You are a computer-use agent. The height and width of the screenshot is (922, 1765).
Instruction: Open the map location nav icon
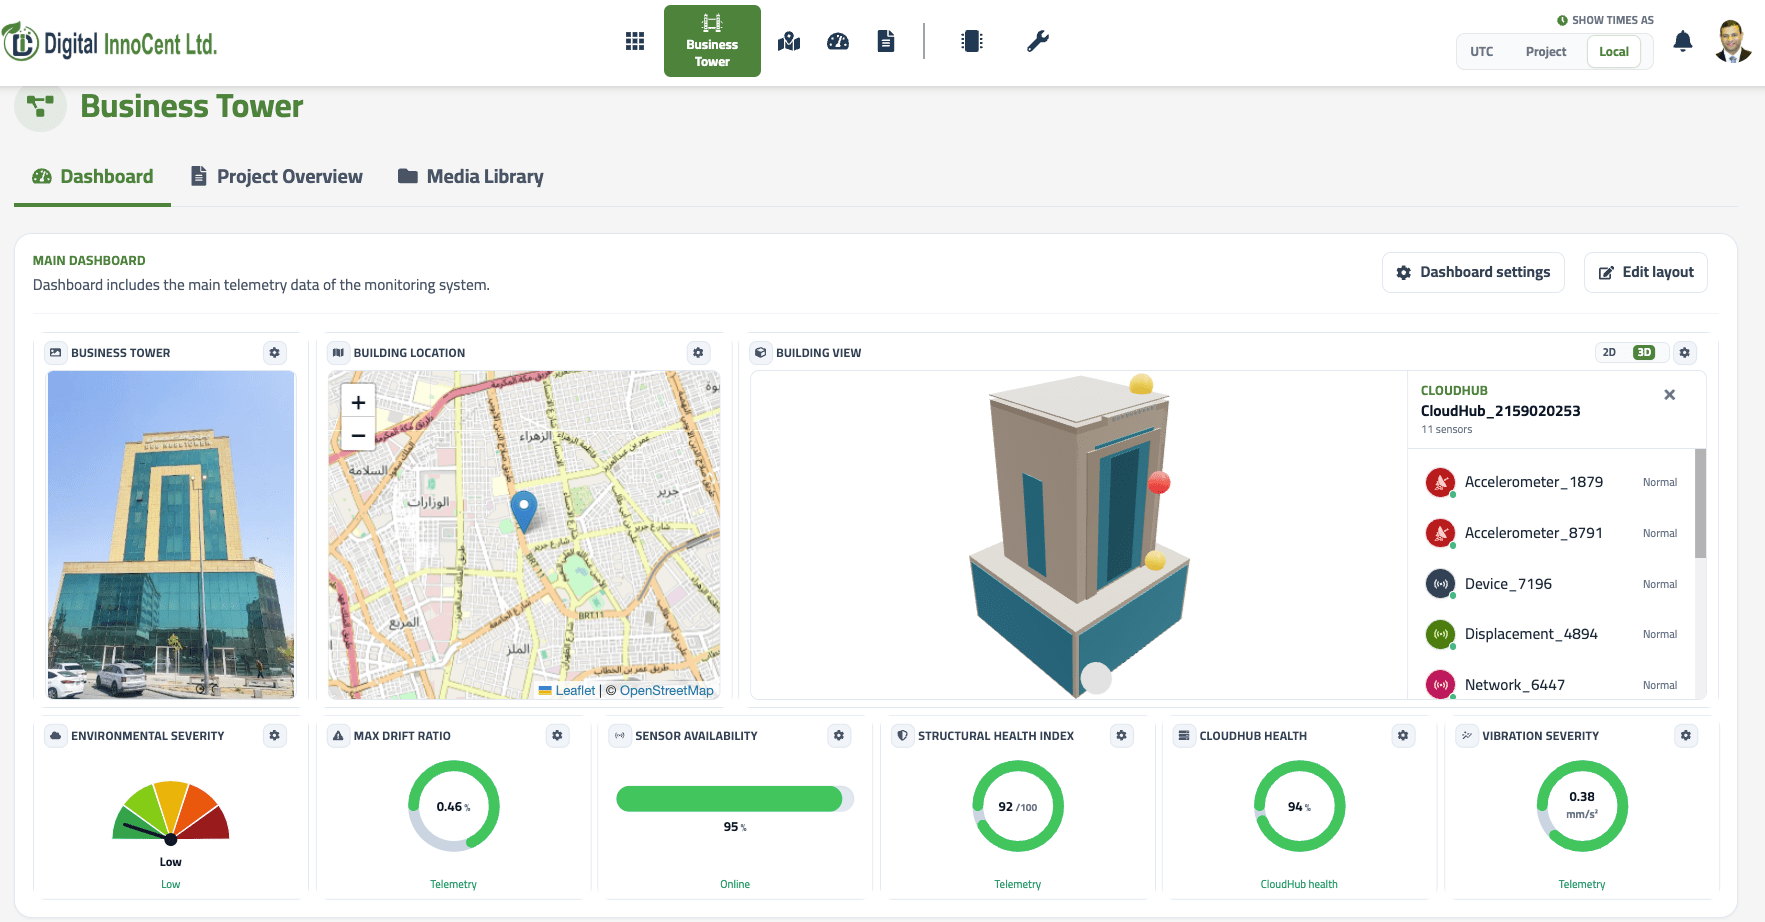(x=789, y=41)
